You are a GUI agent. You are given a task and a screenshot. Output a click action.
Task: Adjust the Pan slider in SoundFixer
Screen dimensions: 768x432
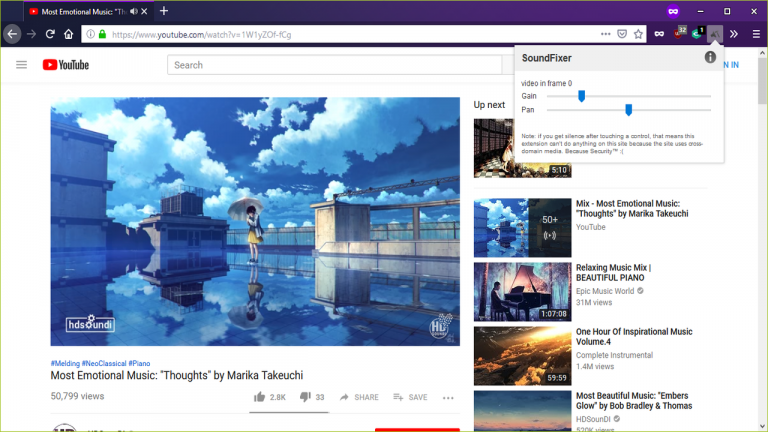point(628,110)
